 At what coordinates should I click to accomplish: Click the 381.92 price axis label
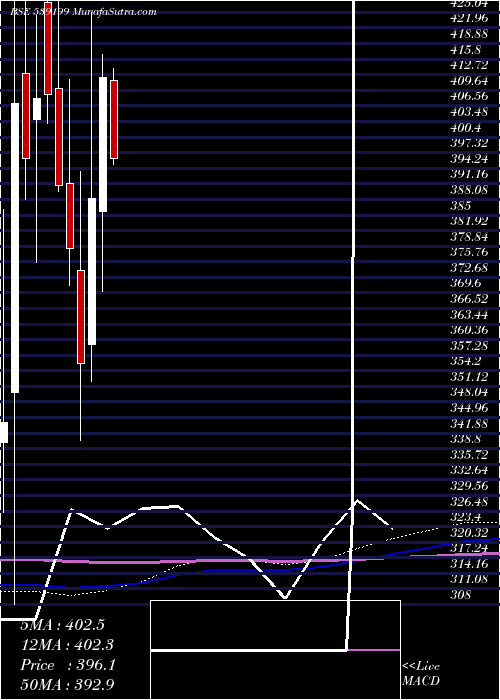click(468, 221)
